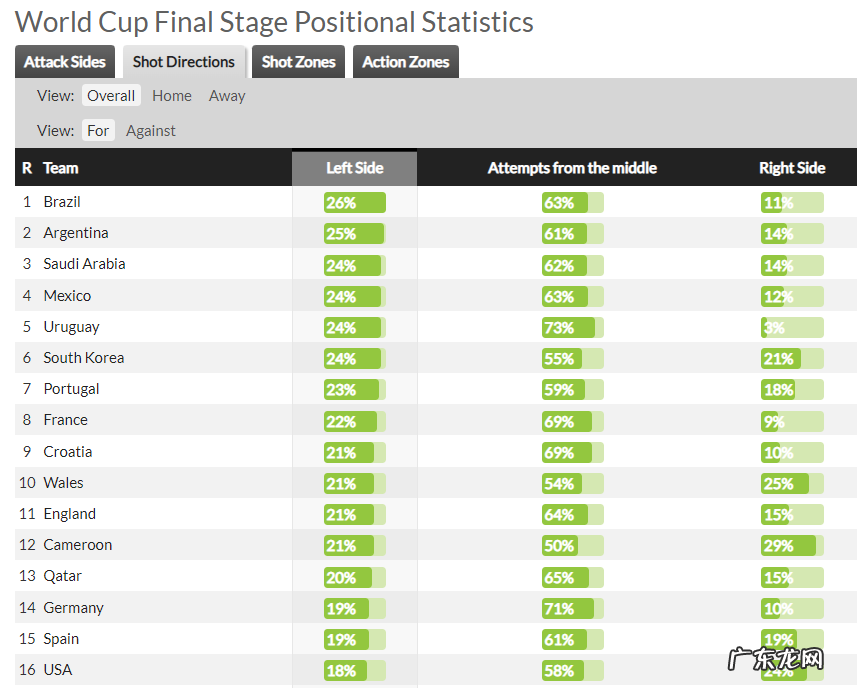862x688 pixels.
Task: Click Brazil's 26% left side bar
Action: pyautogui.click(x=354, y=203)
